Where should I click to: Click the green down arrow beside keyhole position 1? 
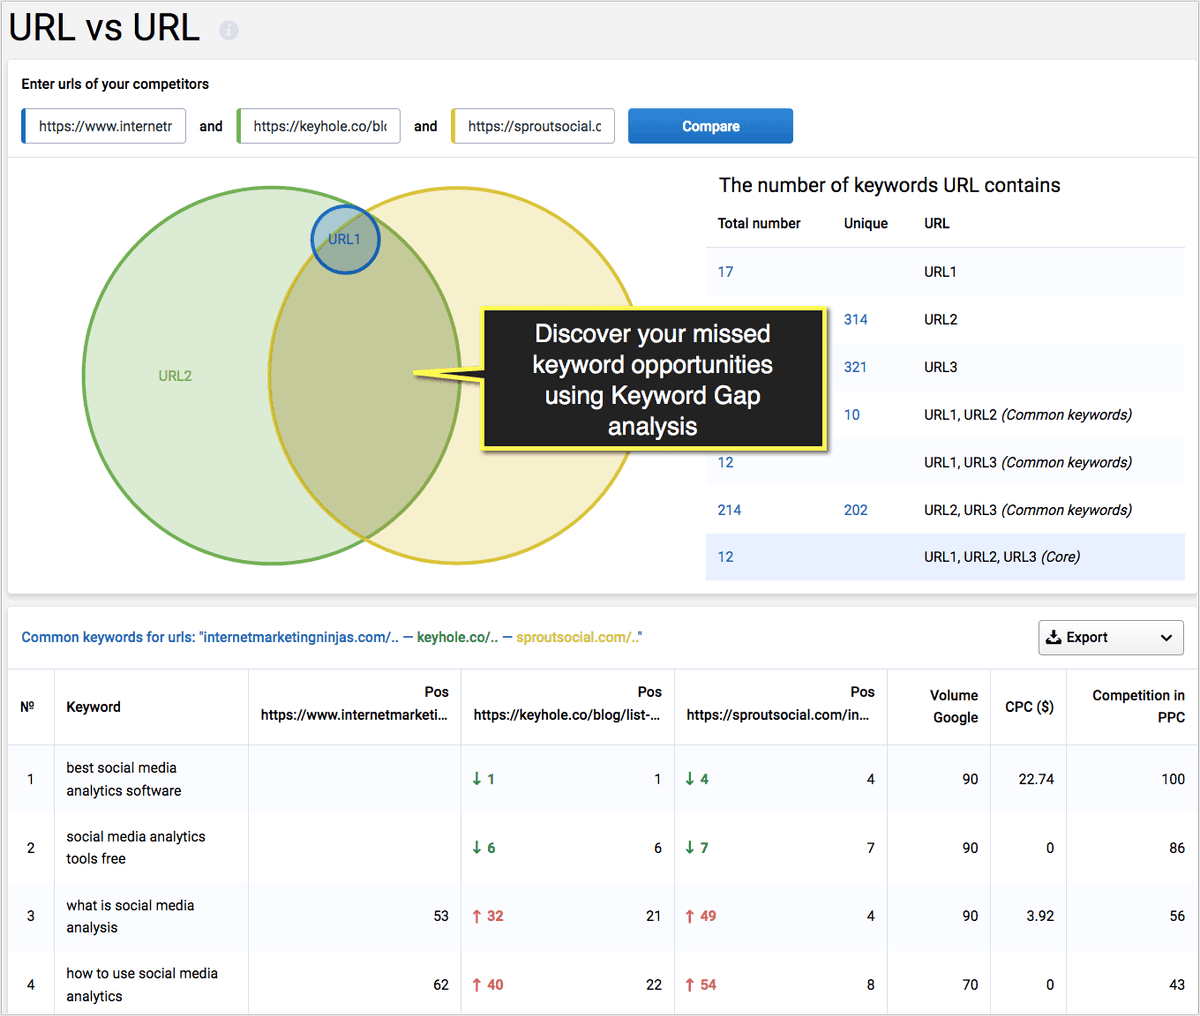click(x=484, y=777)
